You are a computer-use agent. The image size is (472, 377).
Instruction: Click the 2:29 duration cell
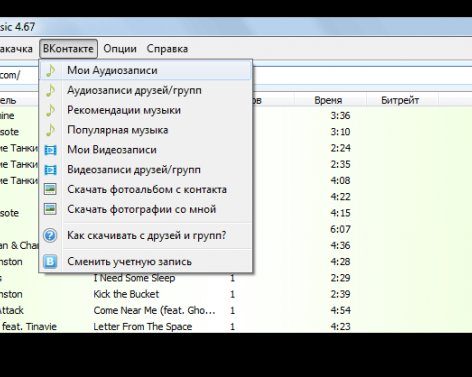tap(340, 278)
